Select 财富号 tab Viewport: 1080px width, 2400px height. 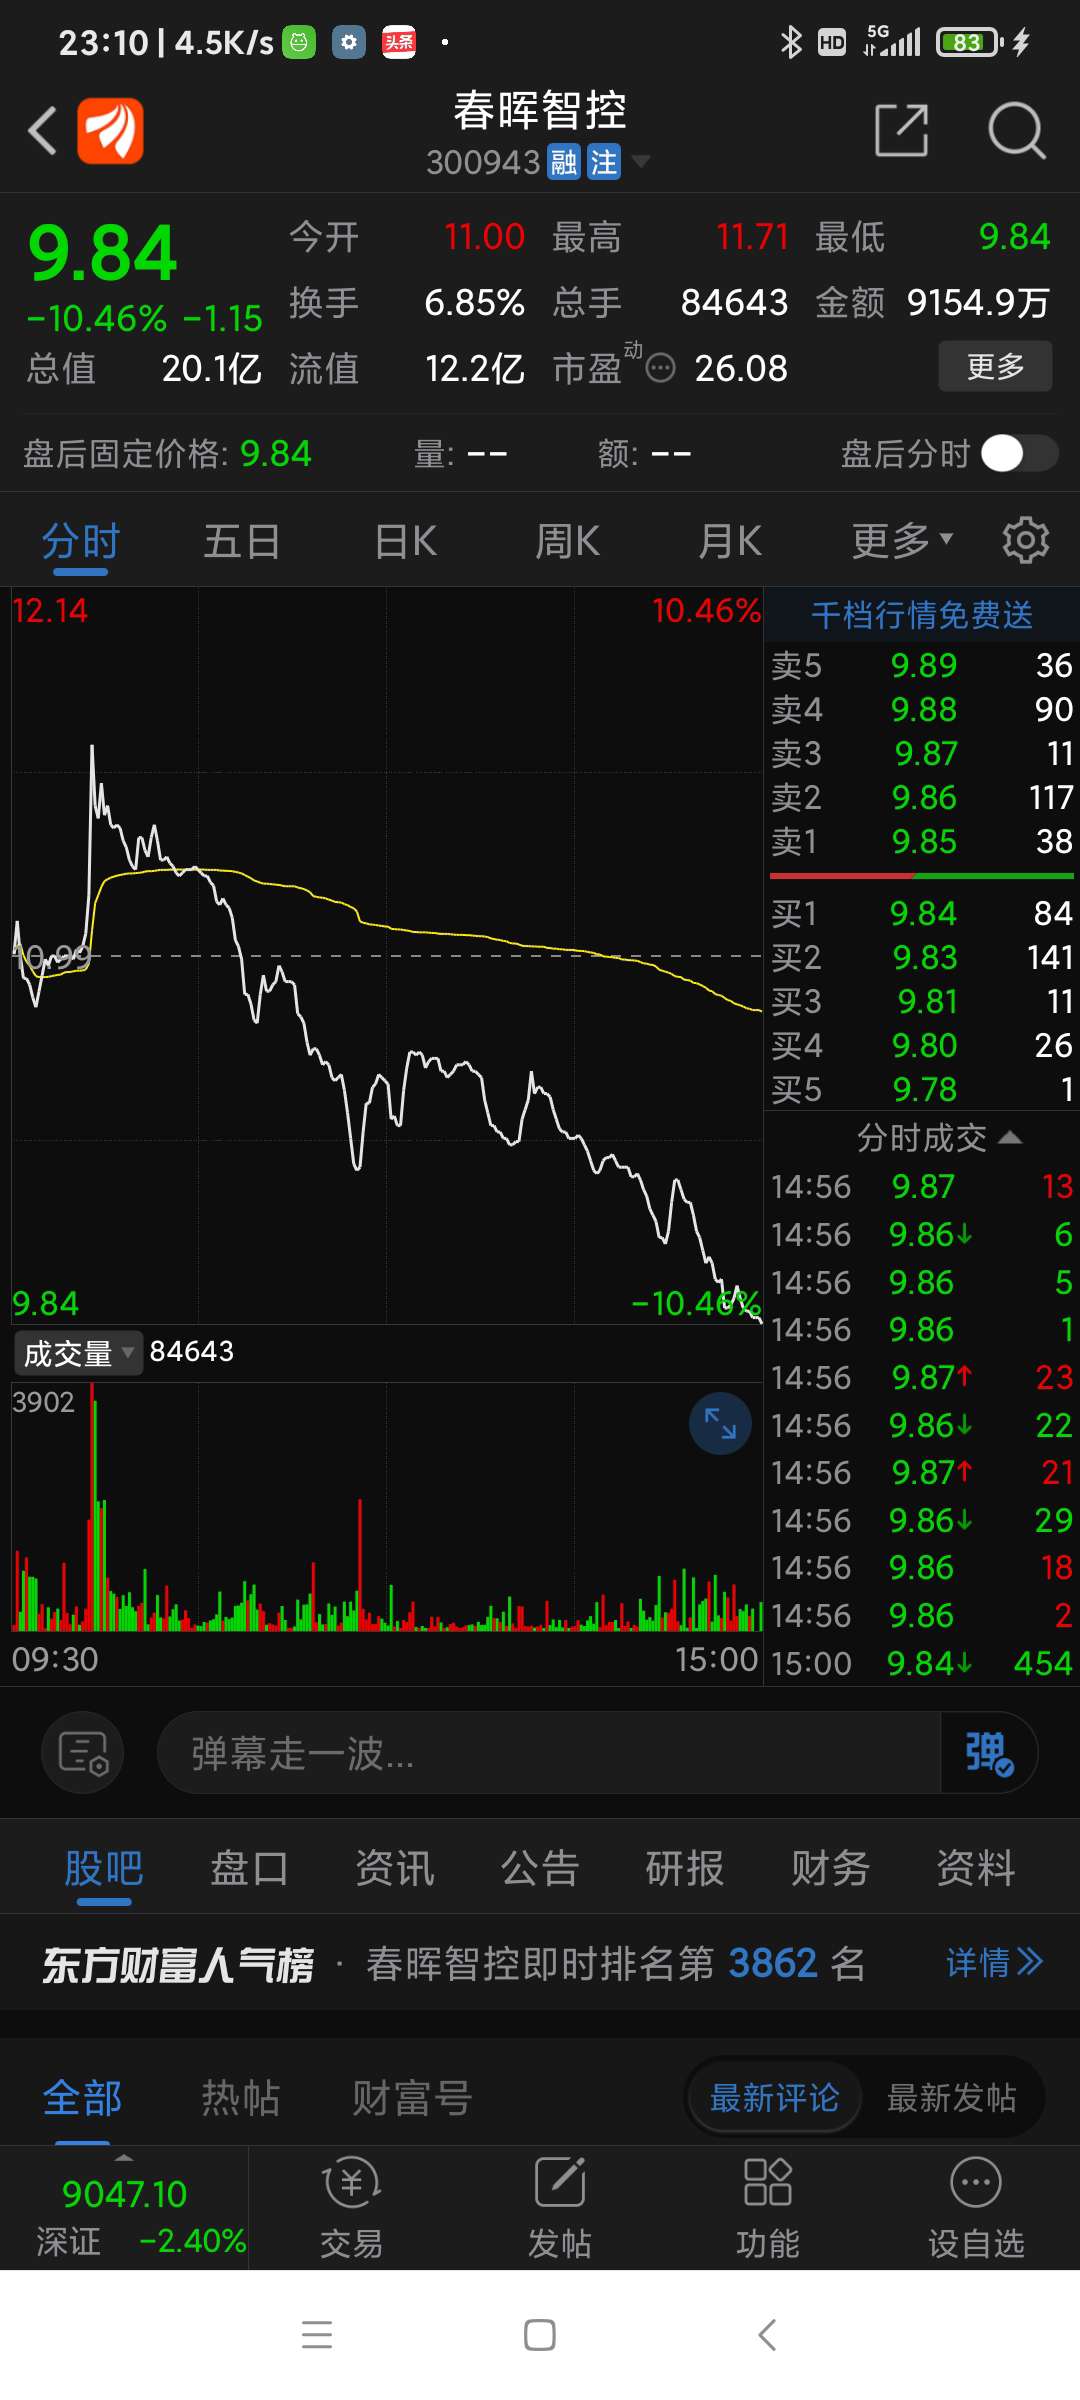412,2098
